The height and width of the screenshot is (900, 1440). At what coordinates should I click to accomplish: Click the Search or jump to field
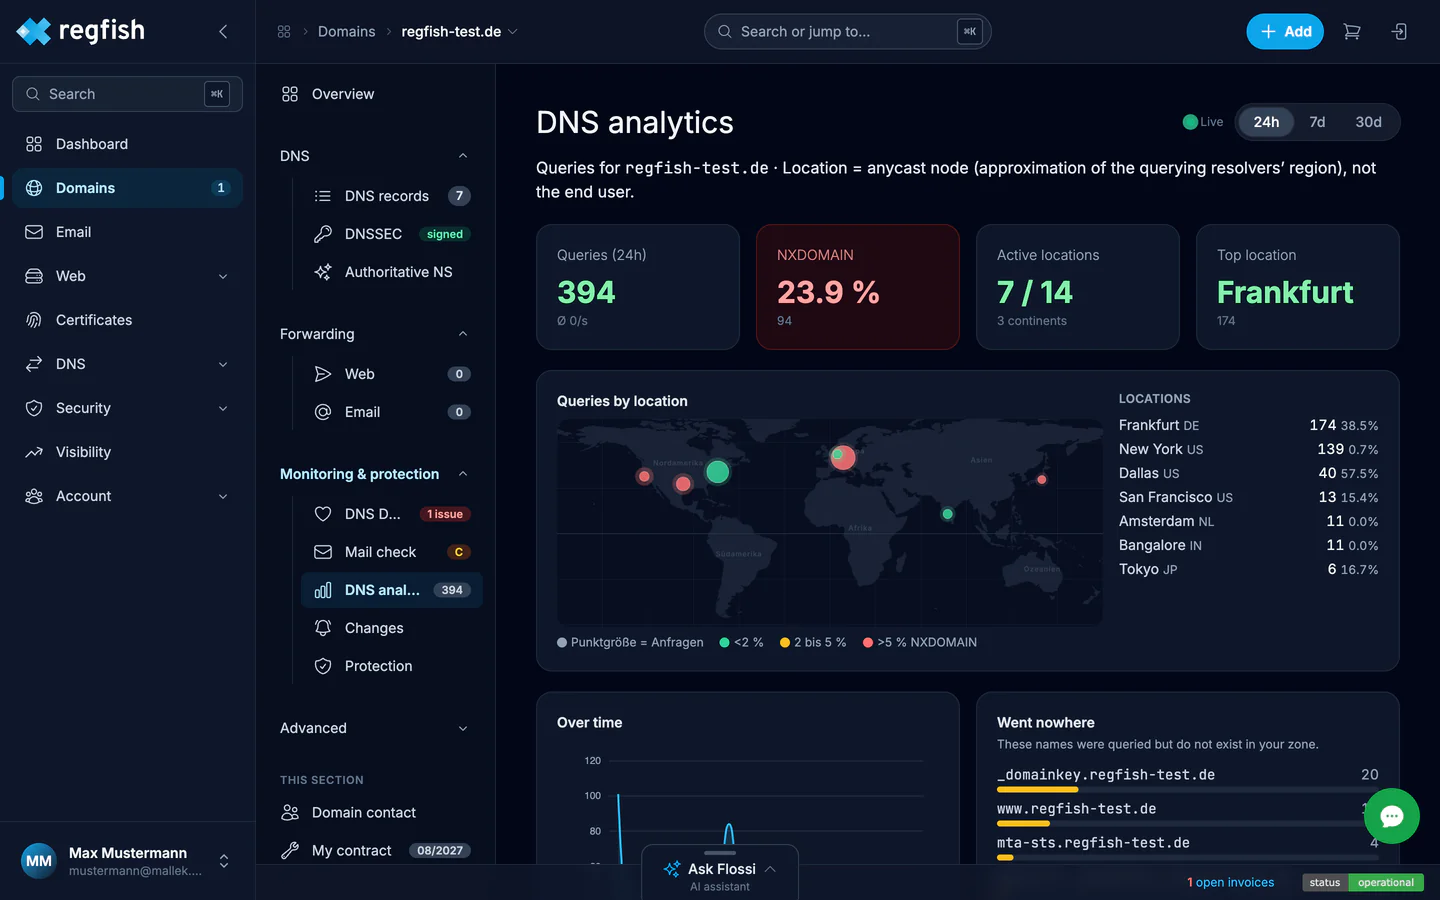[x=847, y=32]
